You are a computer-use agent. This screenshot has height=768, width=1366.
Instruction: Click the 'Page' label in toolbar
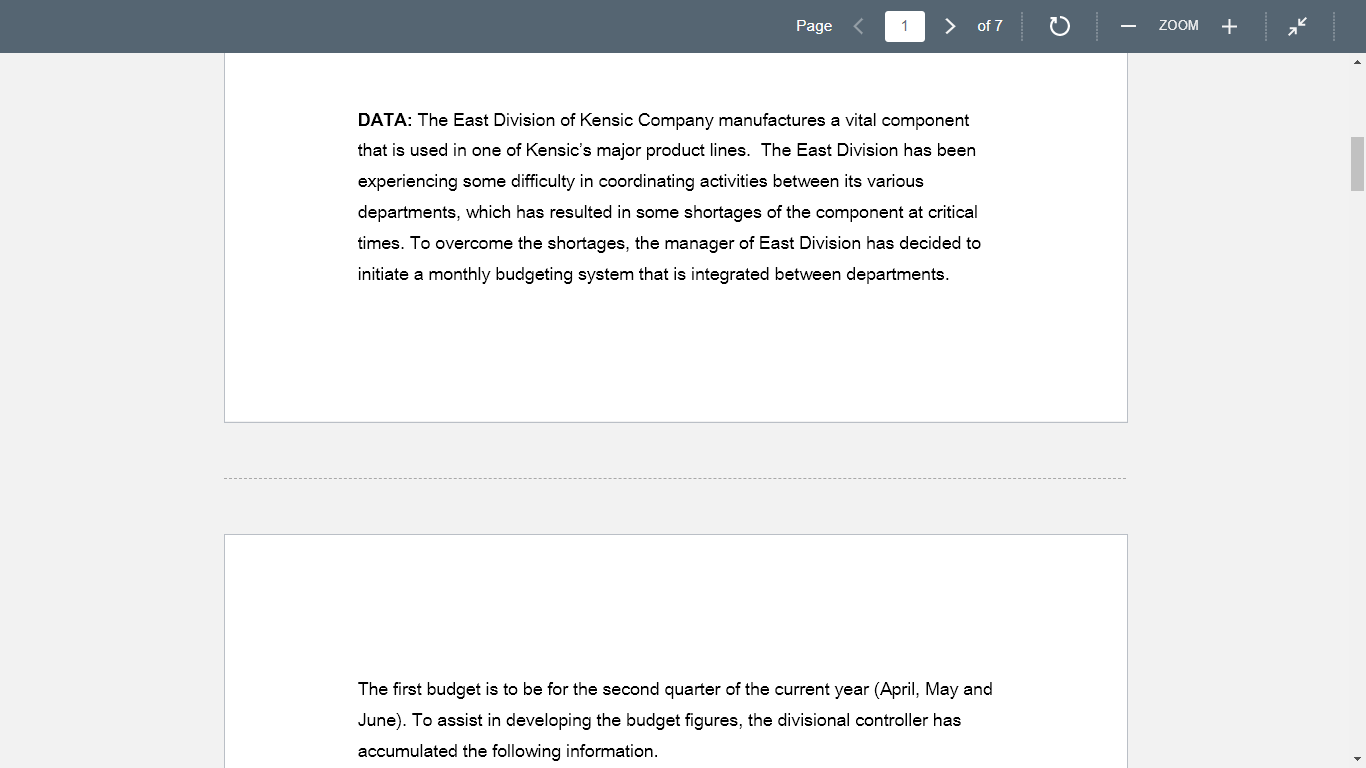pos(814,26)
